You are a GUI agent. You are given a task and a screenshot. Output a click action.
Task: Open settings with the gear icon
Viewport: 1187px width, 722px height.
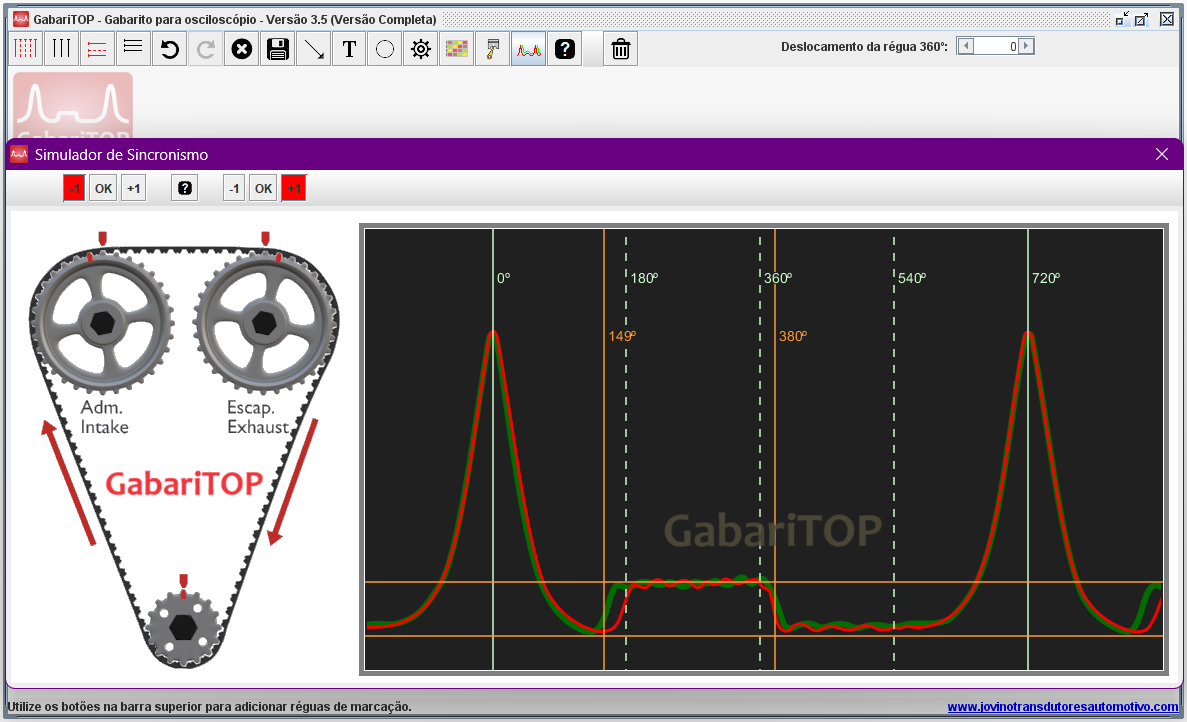421,49
